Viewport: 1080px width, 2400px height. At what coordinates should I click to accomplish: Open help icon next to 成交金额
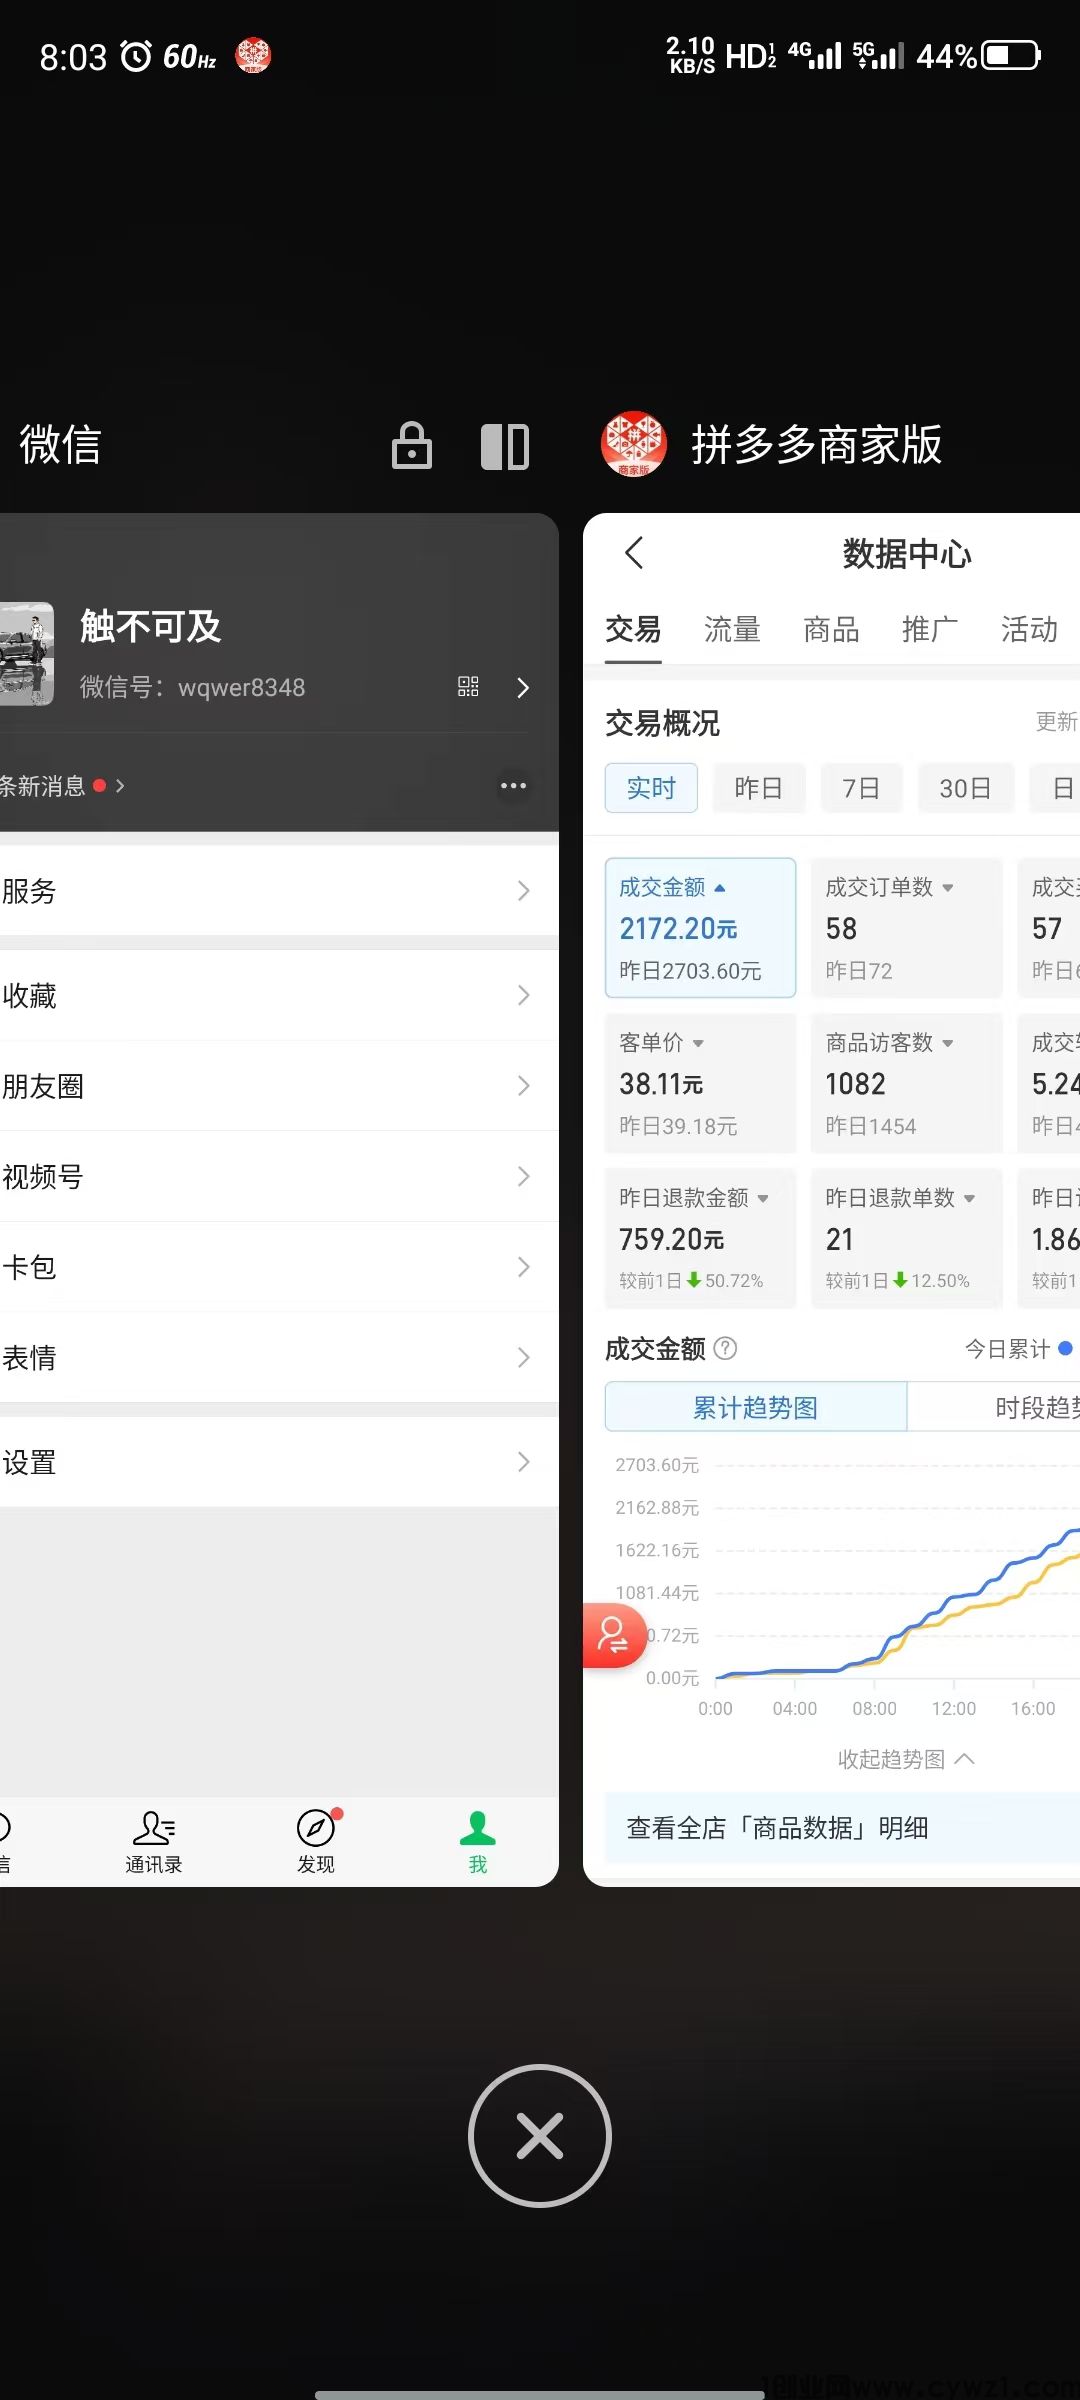pyautogui.click(x=726, y=1349)
